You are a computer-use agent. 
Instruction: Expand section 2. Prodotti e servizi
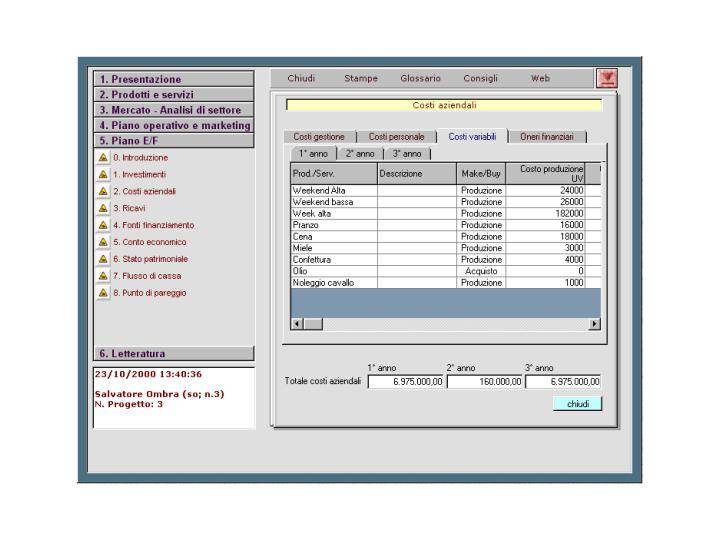[x=174, y=95]
